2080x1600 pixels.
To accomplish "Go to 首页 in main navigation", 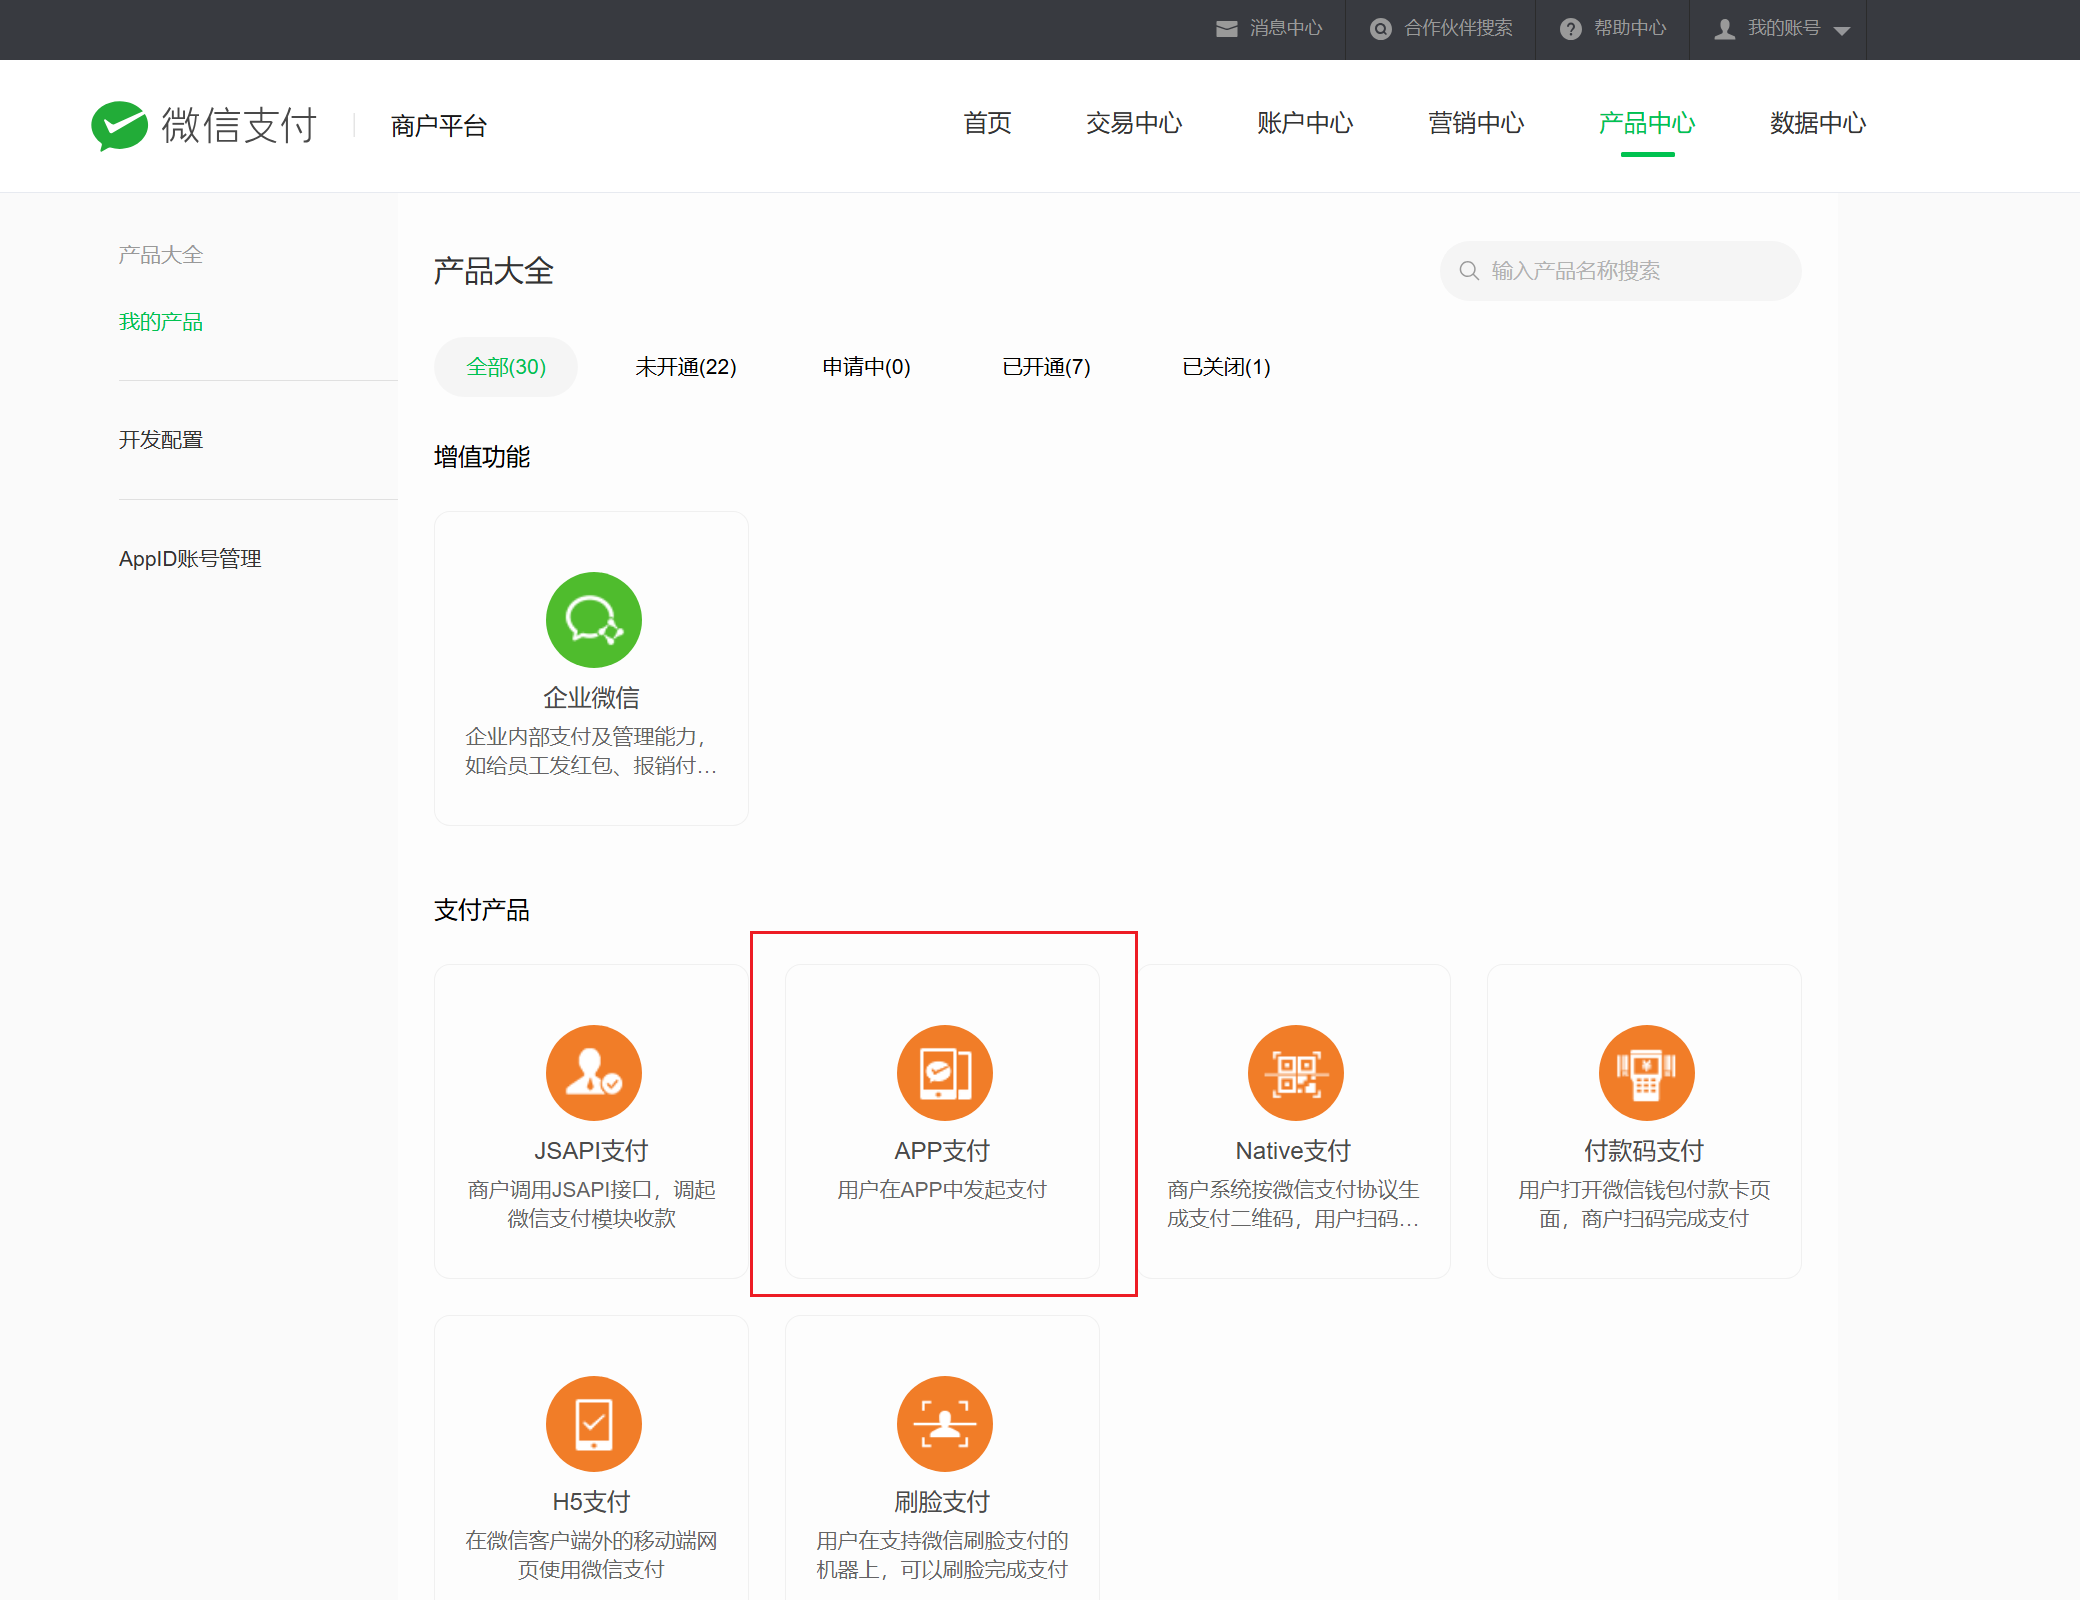I will pyautogui.click(x=987, y=123).
